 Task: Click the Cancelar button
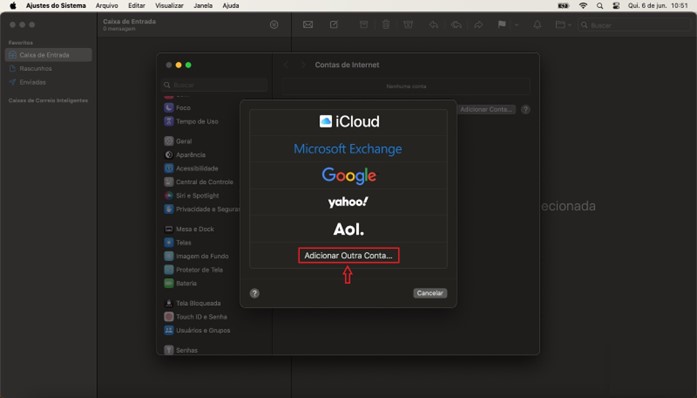pyautogui.click(x=430, y=293)
